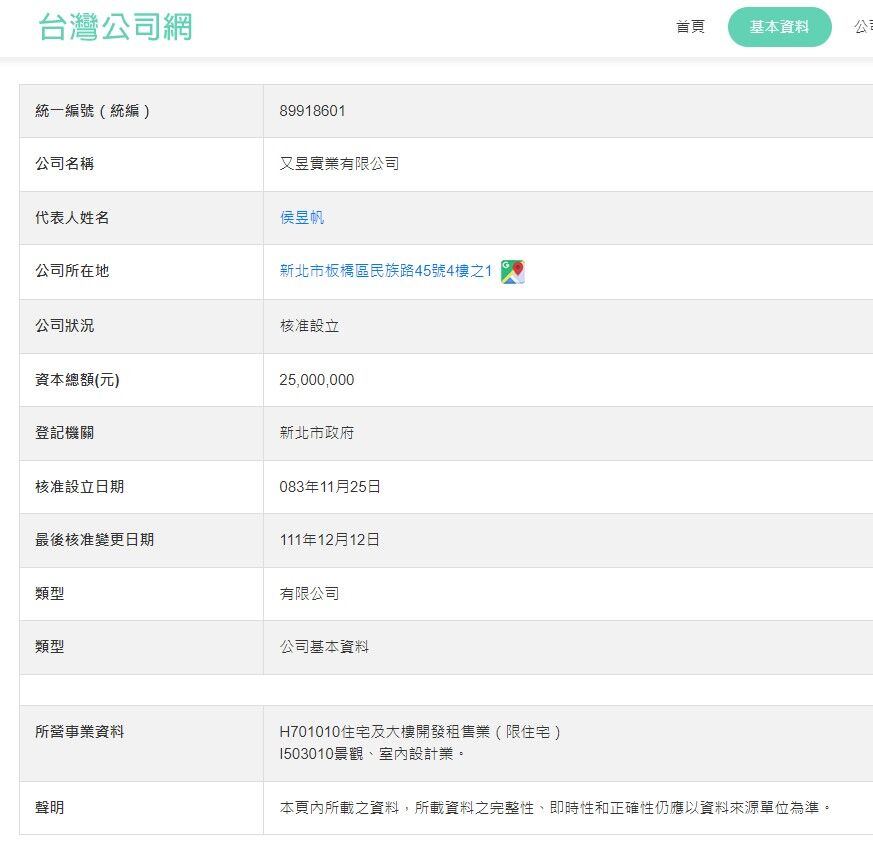Go to 首頁 in the navigation

pos(690,26)
